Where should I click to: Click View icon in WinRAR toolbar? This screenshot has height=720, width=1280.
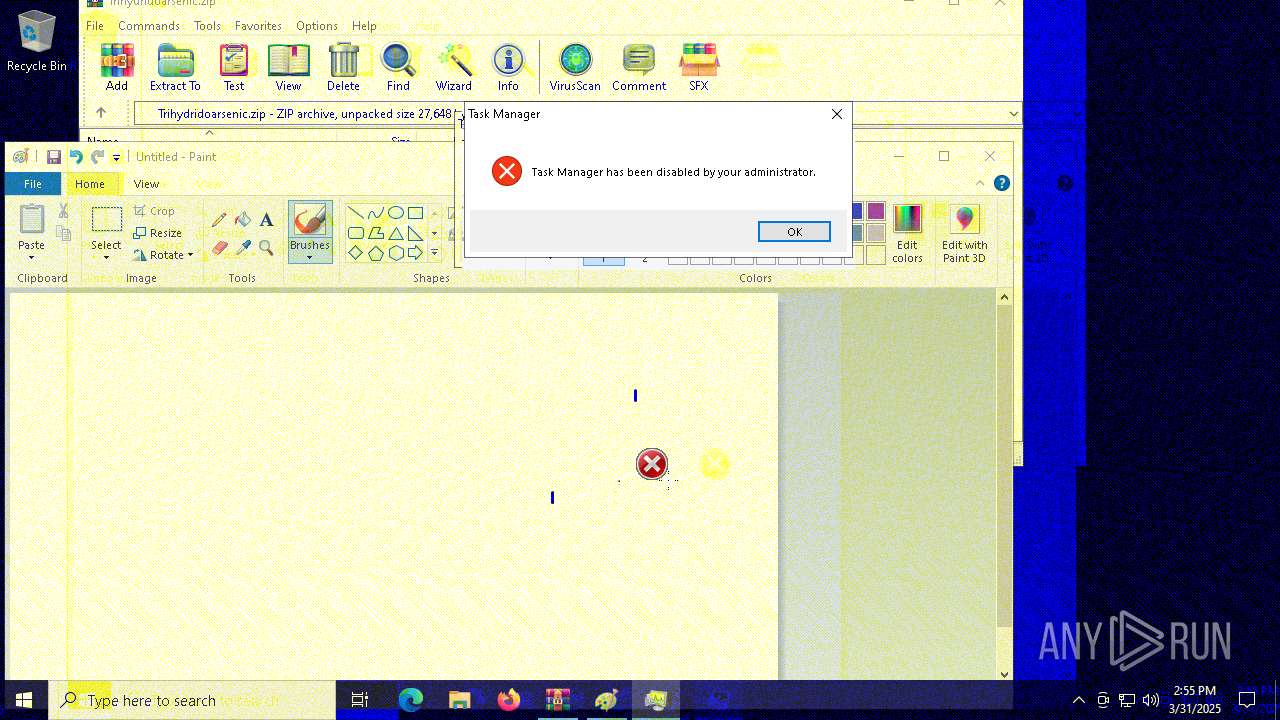288,67
